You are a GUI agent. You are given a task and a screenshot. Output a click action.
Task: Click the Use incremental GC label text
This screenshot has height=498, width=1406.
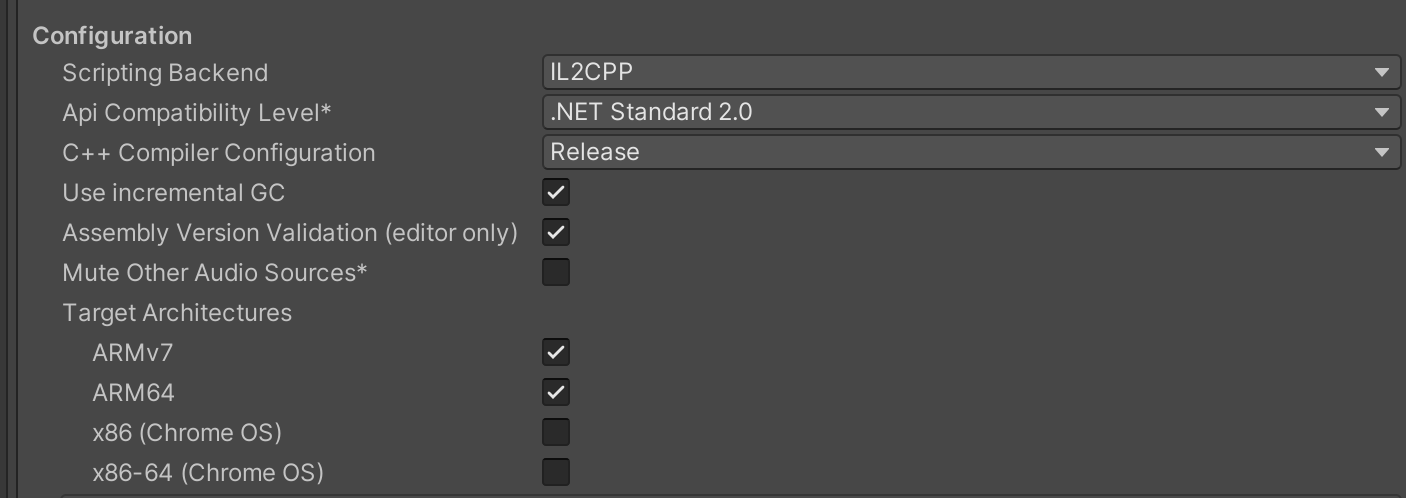point(173,193)
